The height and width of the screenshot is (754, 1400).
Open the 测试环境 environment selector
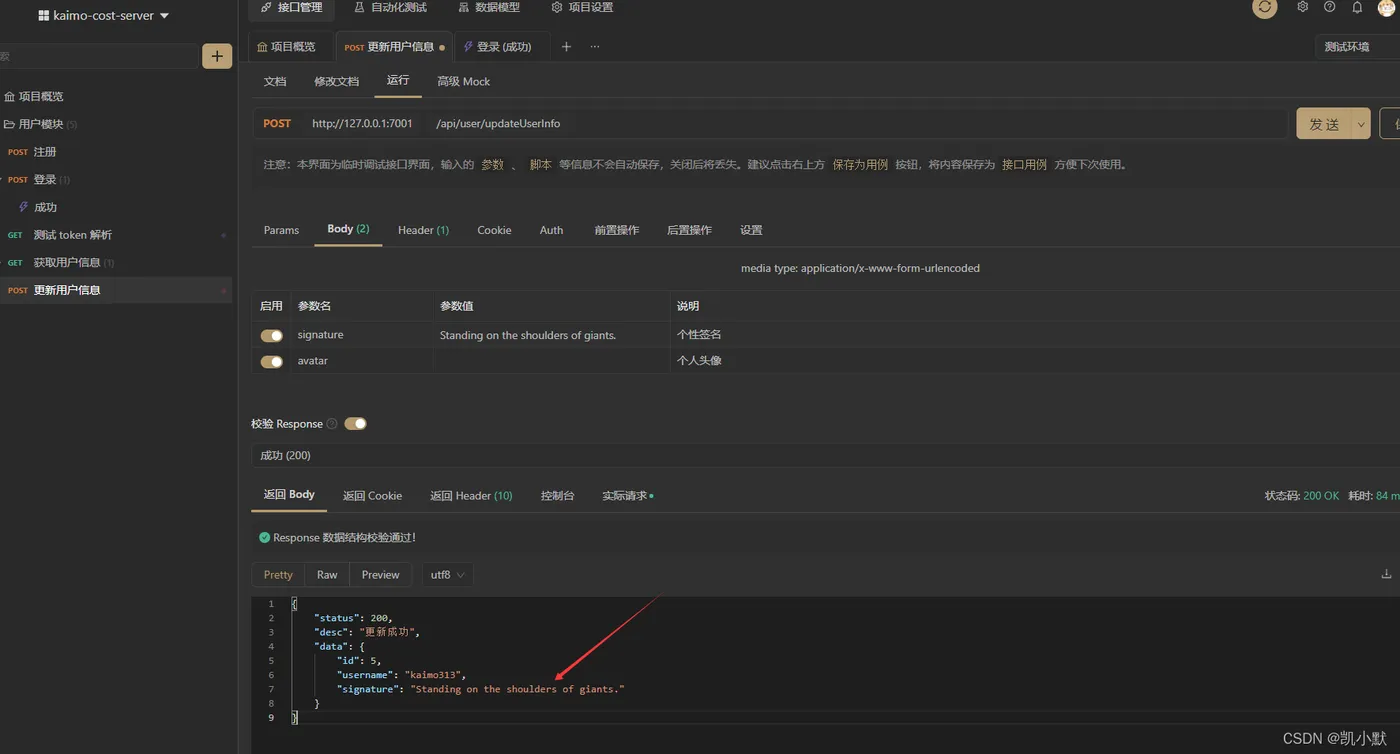1357,47
